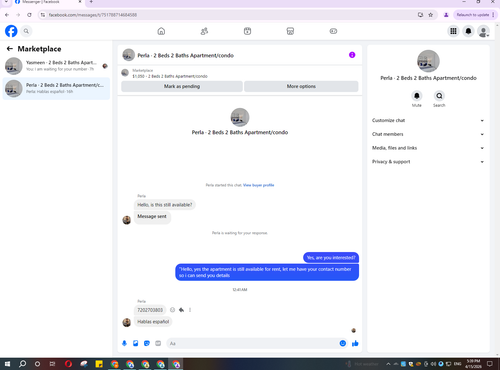
Task: Click the browser reload button
Action: click(x=29, y=15)
